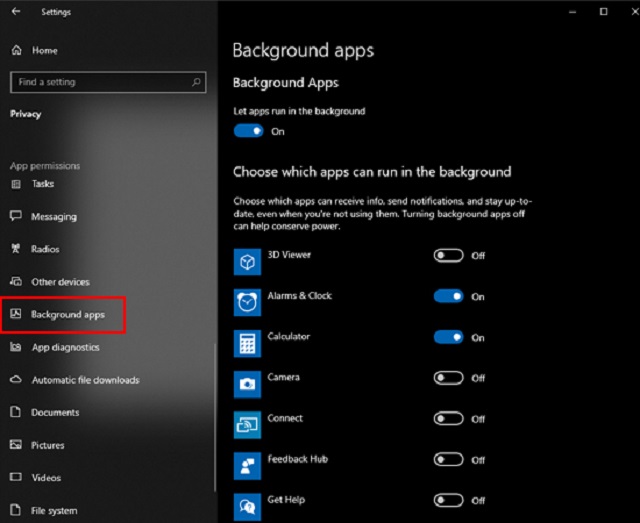
Task: Click the 3D Viewer app name
Action: tap(289, 255)
